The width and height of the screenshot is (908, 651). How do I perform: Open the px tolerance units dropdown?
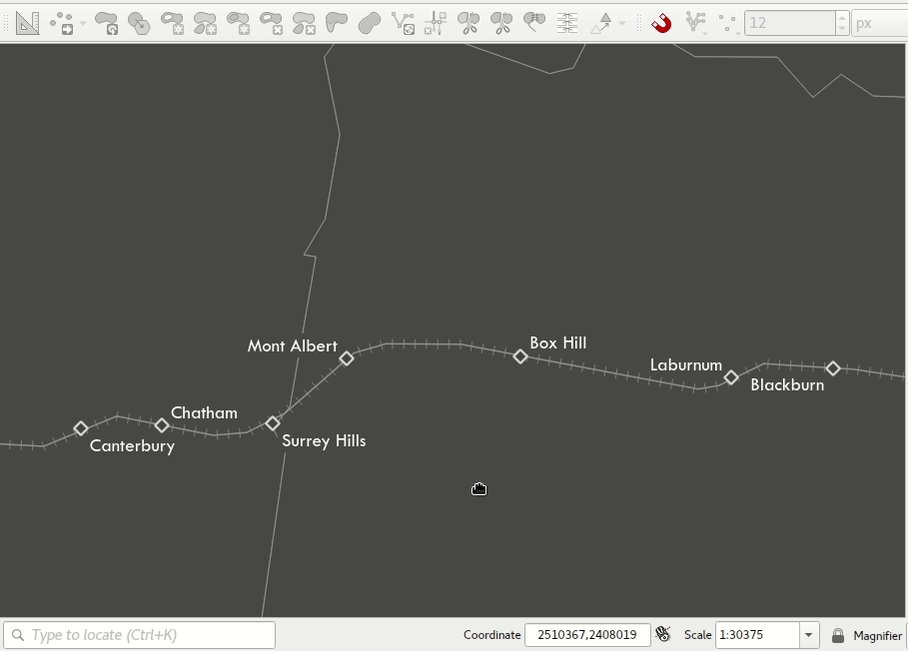coord(880,23)
